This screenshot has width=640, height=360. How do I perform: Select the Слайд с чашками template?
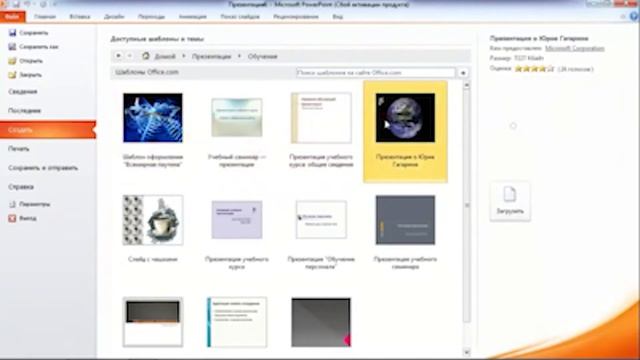coord(153,220)
